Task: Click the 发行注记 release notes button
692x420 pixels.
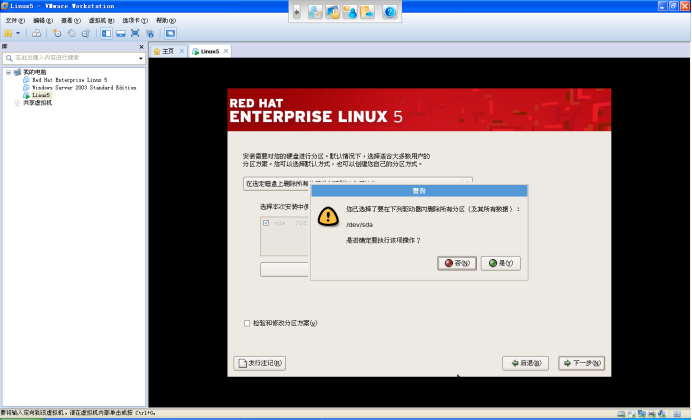Action: 260,363
